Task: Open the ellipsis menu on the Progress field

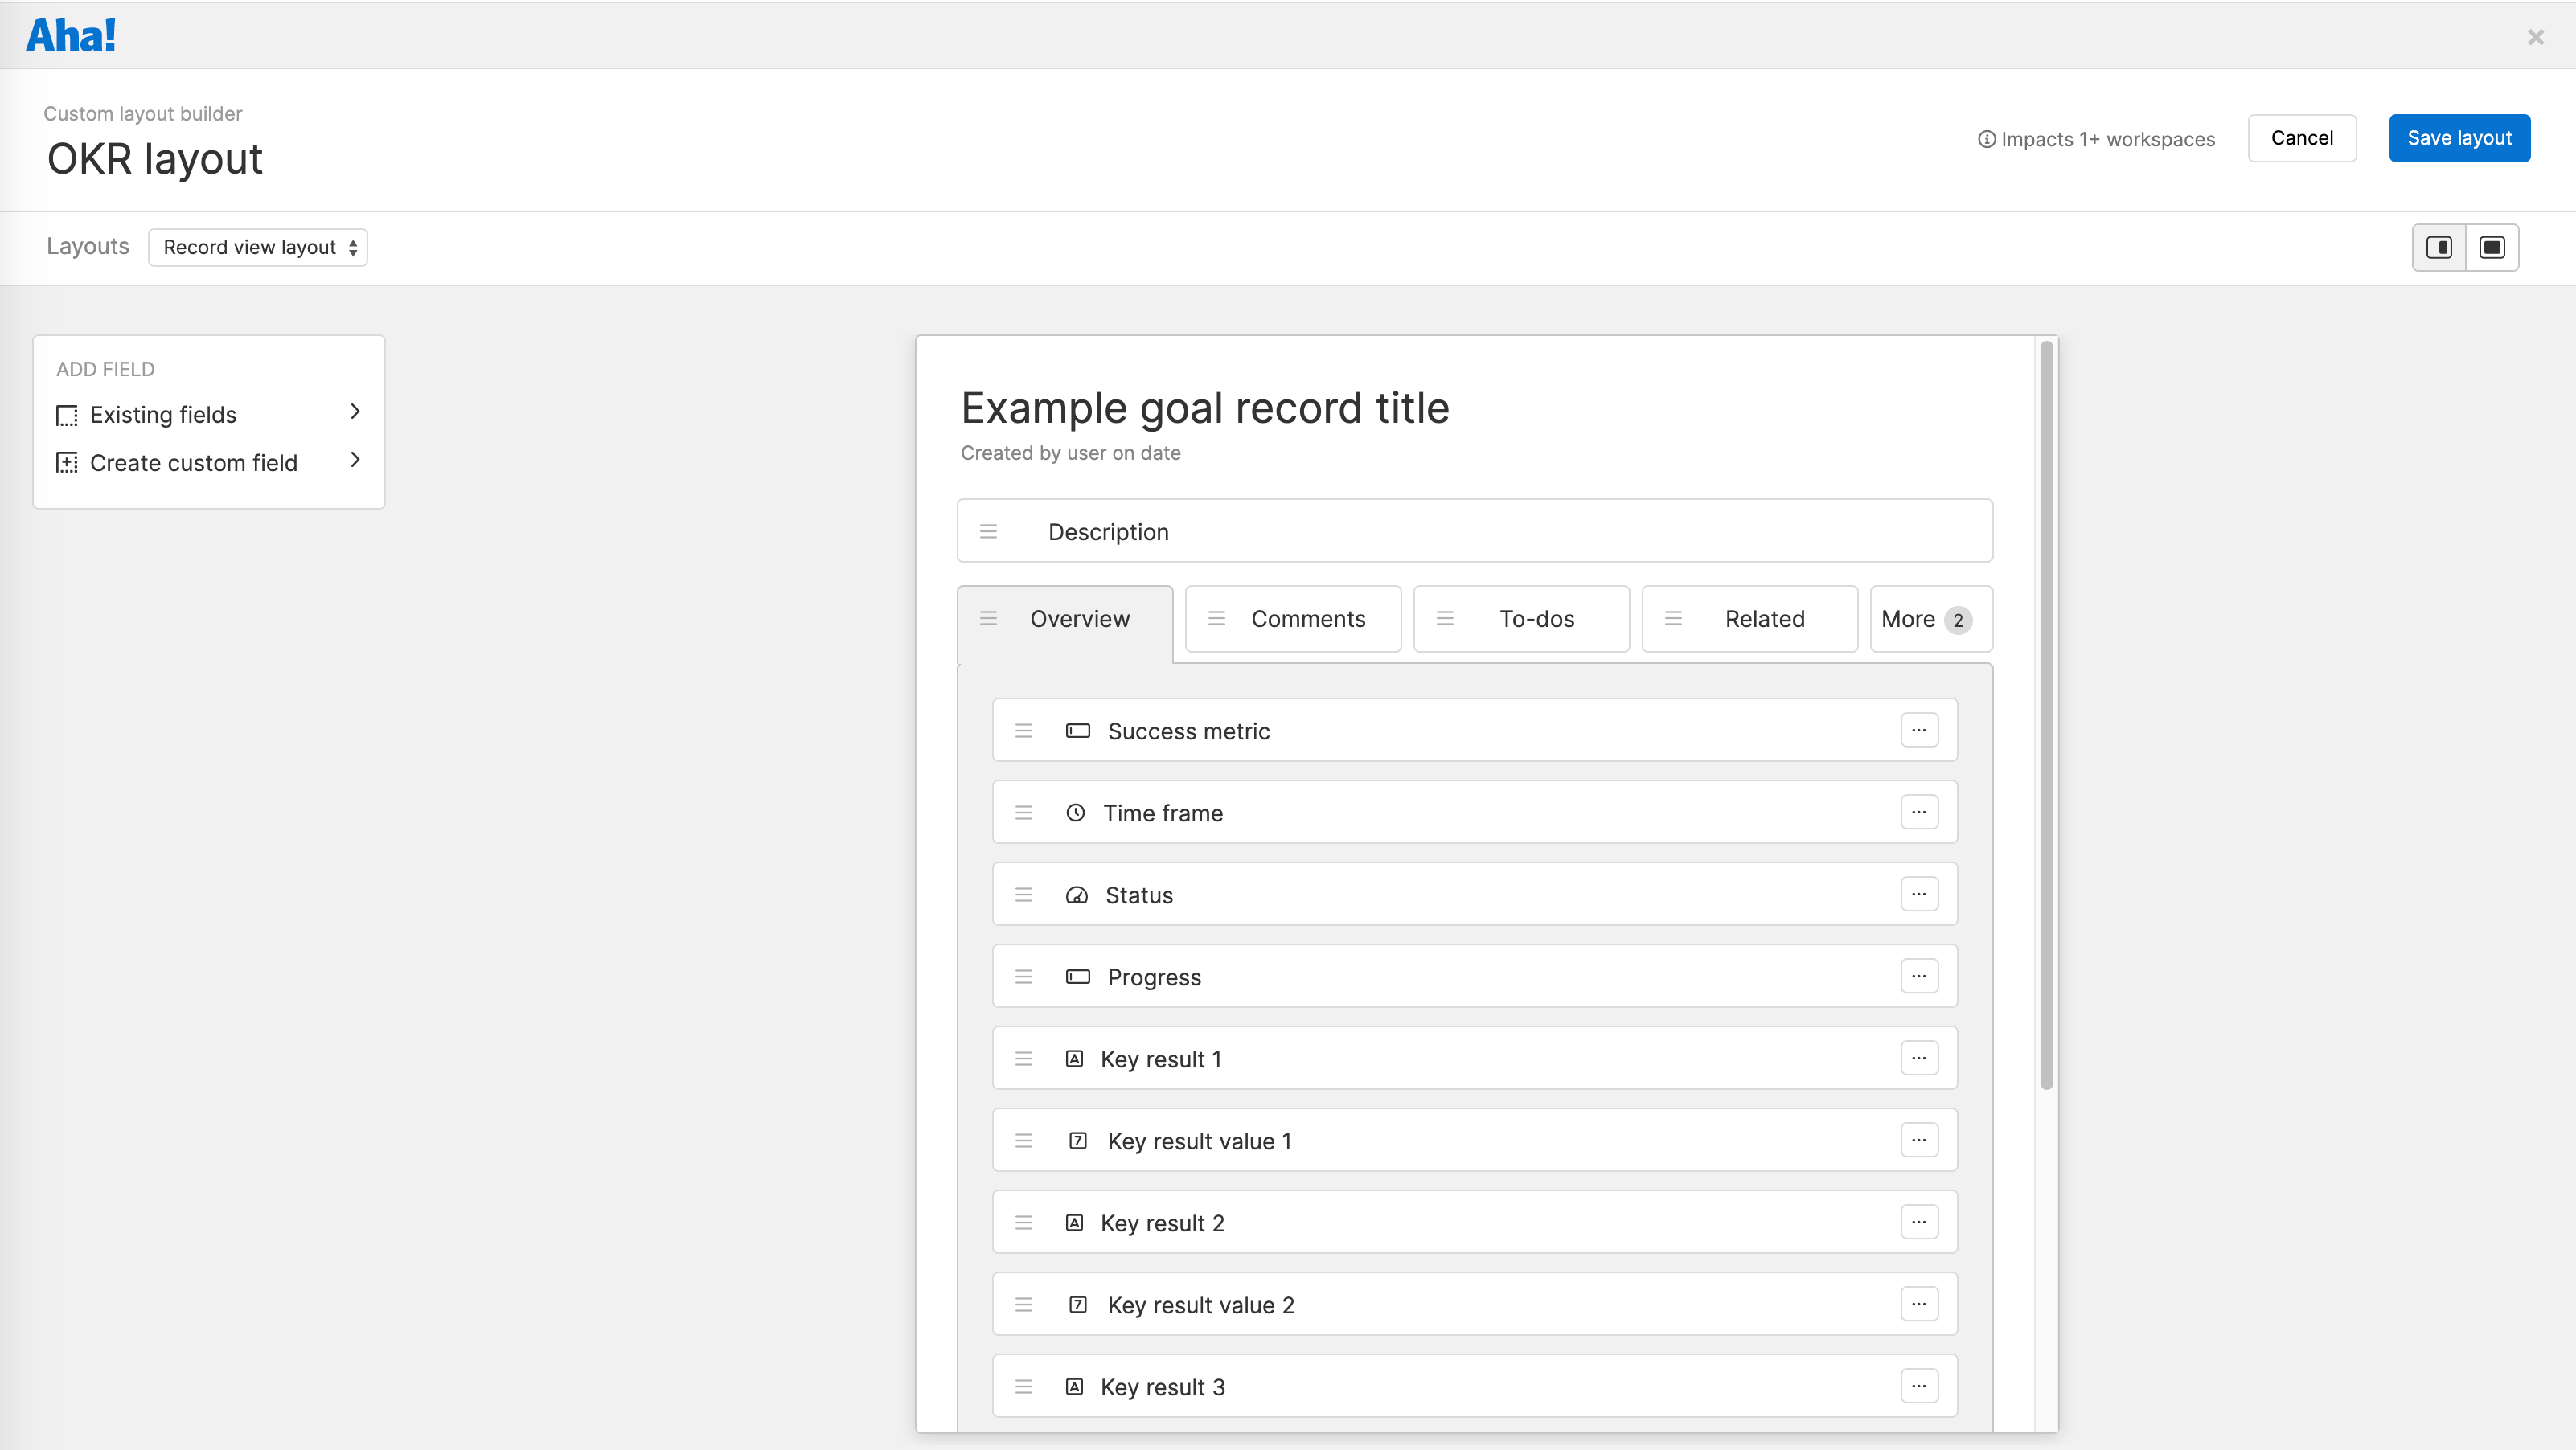Action: tap(1919, 975)
